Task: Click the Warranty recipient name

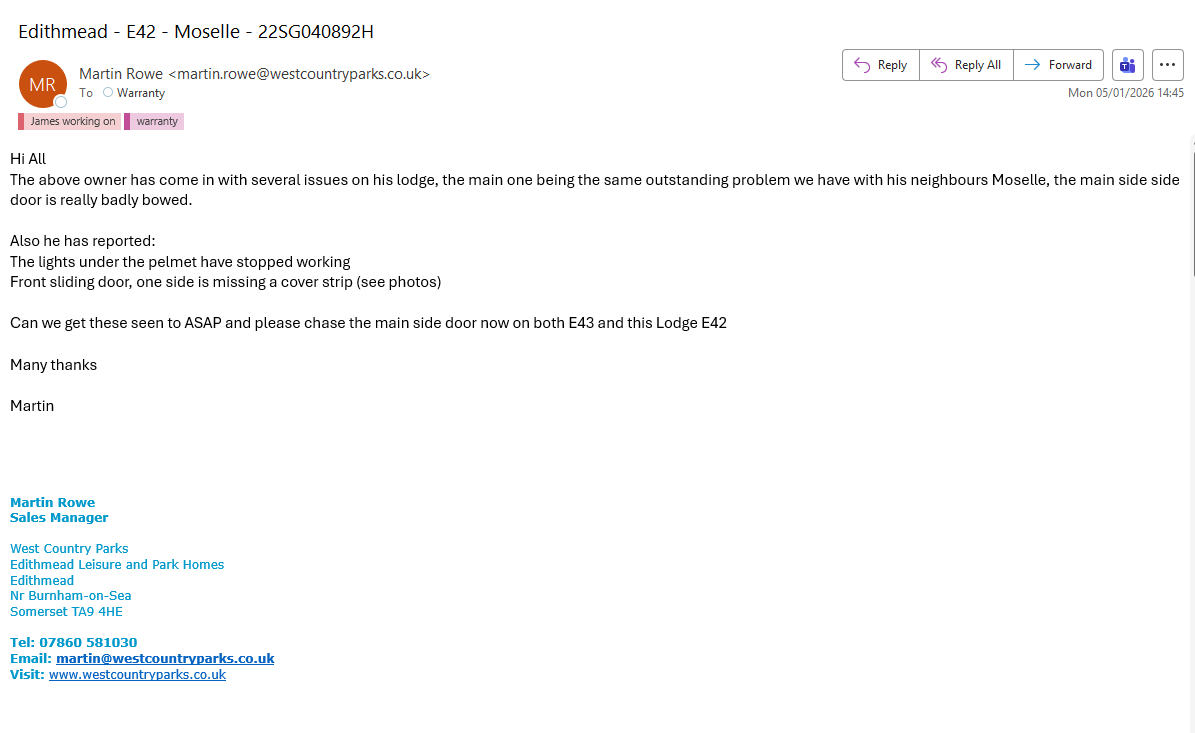Action: [x=141, y=93]
